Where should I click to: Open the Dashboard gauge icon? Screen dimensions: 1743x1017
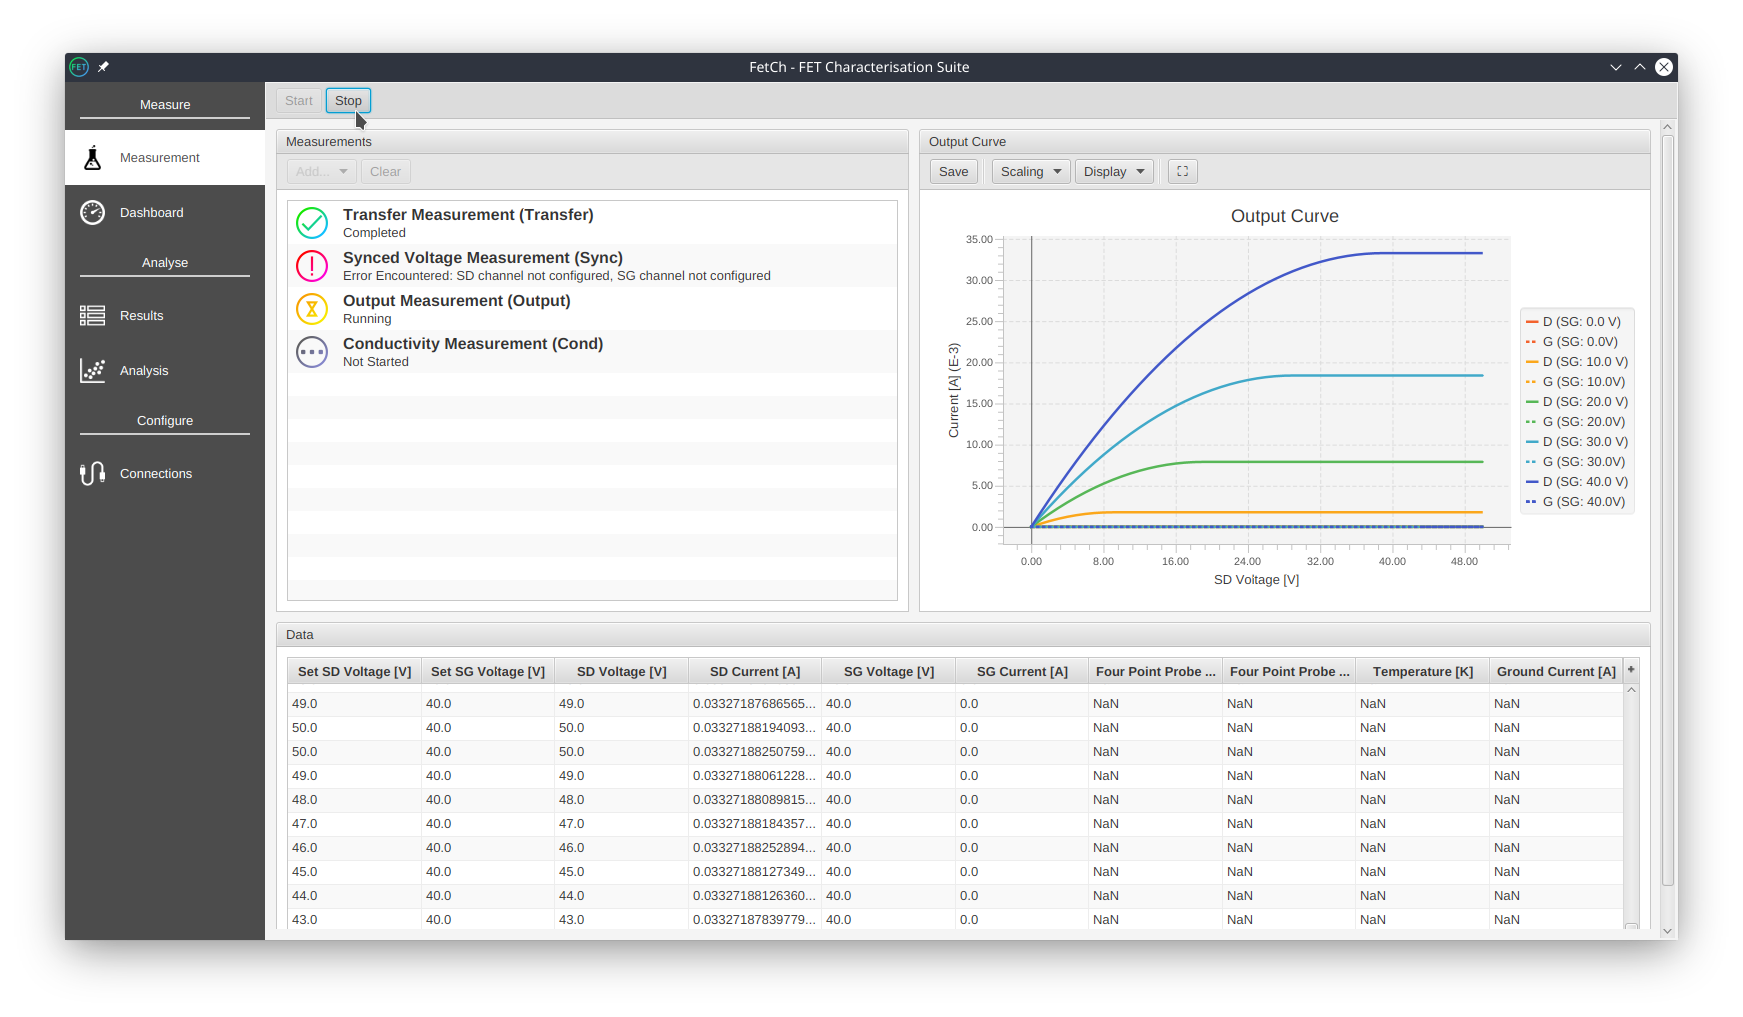coord(93,212)
